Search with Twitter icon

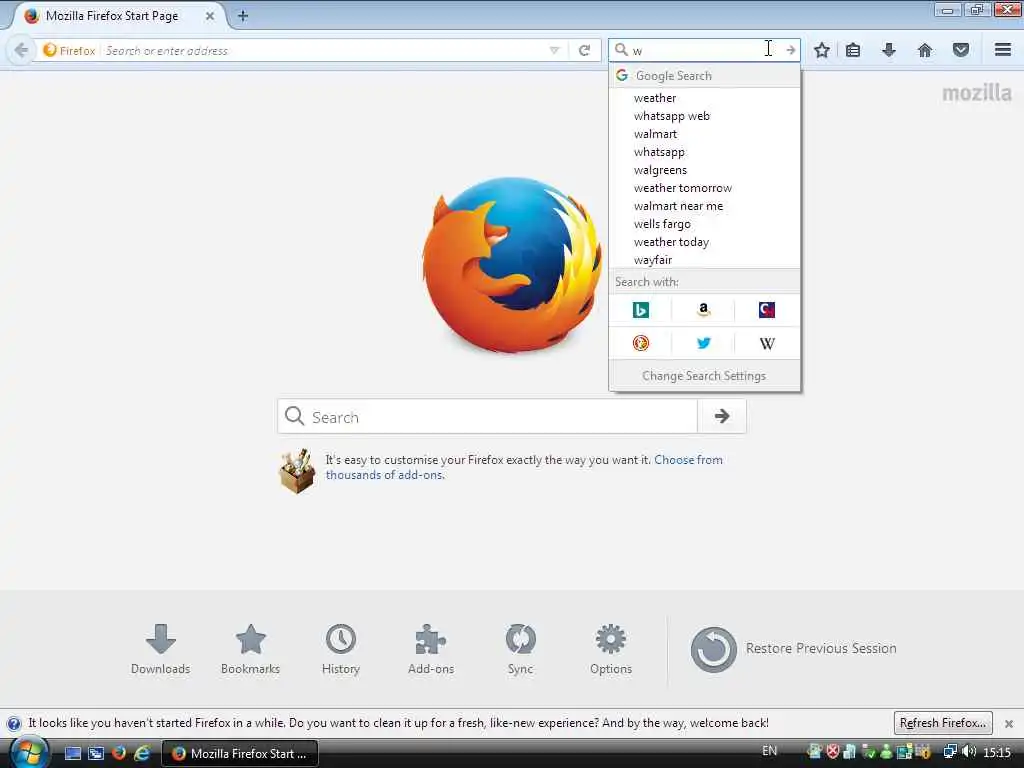[703, 343]
